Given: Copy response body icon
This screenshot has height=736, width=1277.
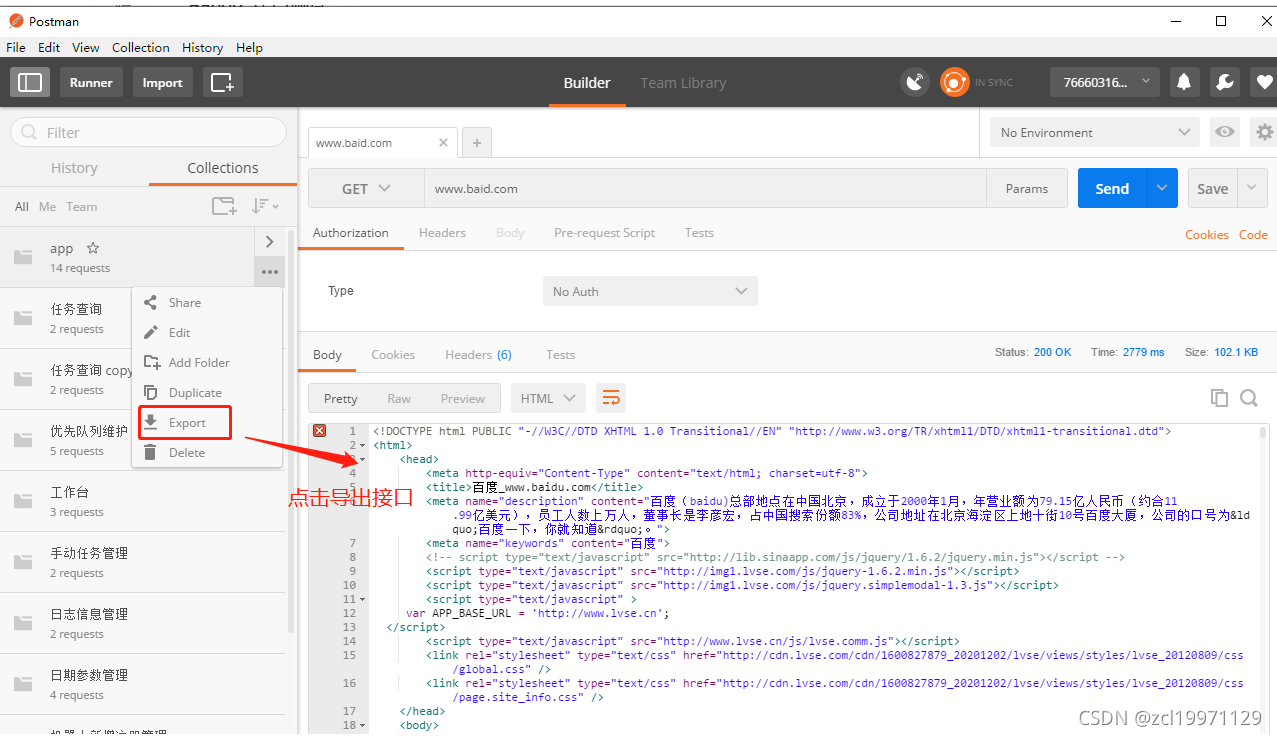Looking at the screenshot, I should (x=1219, y=398).
